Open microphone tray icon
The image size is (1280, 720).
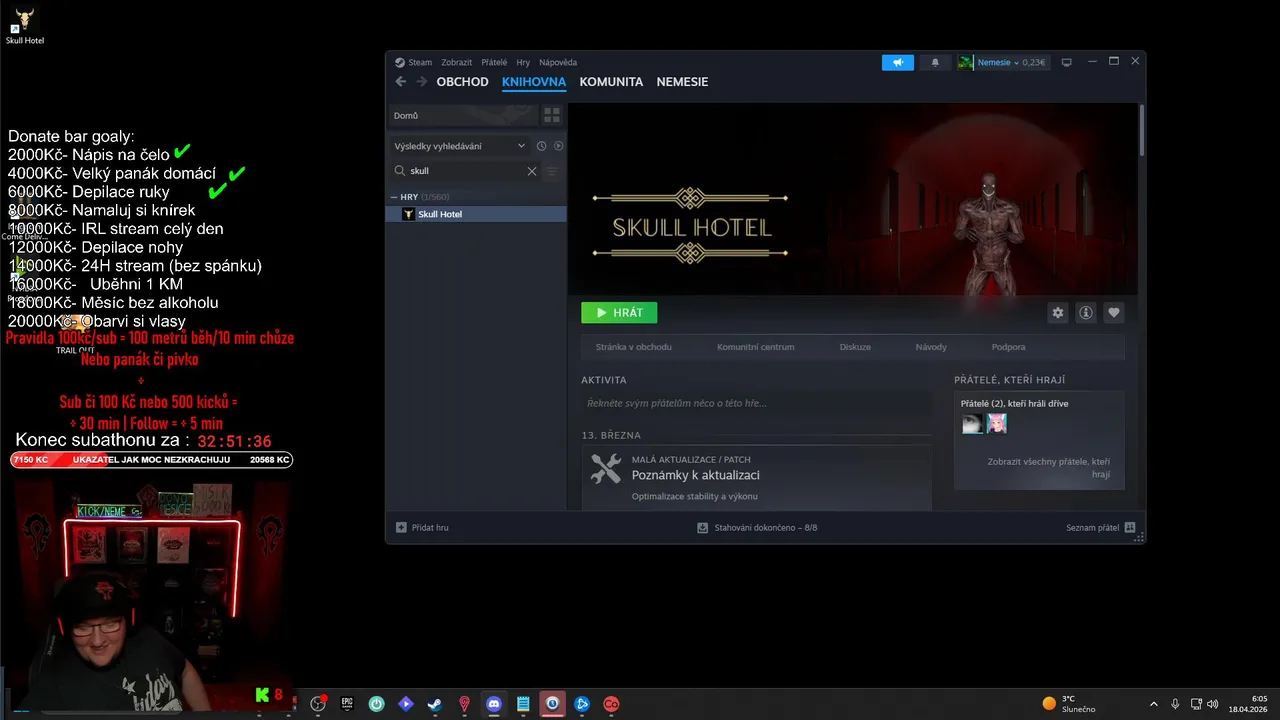pos(1175,704)
